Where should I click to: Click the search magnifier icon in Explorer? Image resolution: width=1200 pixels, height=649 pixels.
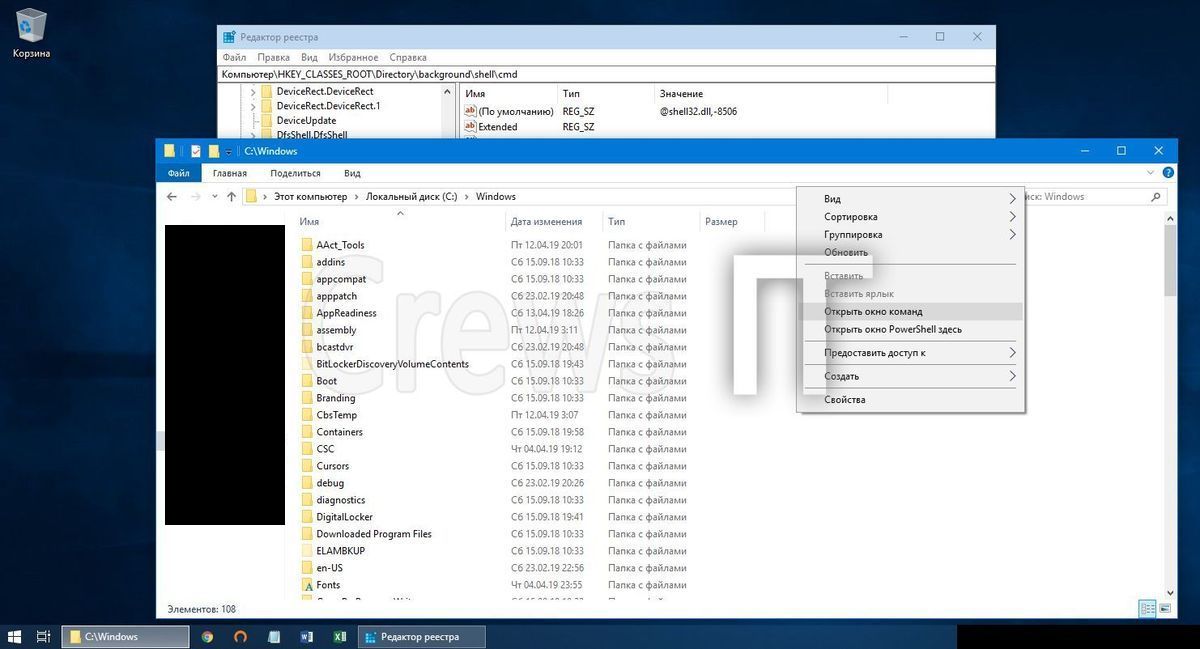click(1157, 197)
